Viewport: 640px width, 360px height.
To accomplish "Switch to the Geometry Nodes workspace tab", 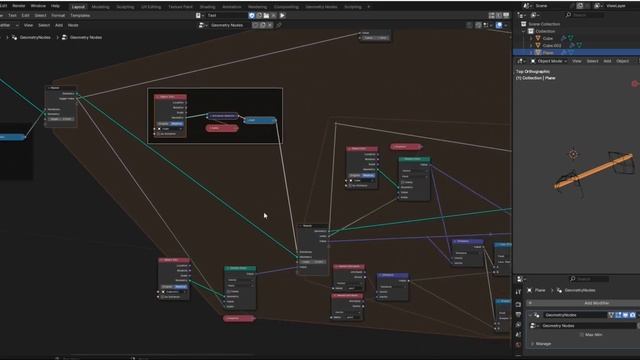I will pyautogui.click(x=321, y=7).
